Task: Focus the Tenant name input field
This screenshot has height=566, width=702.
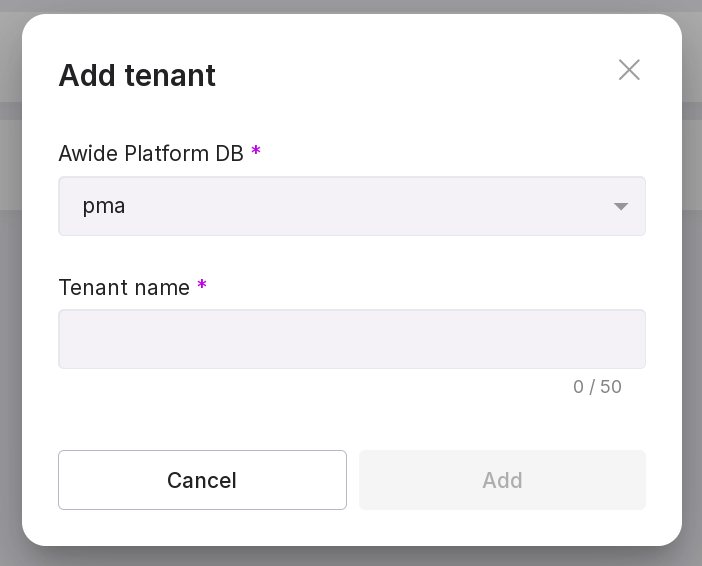Action: coord(351,339)
